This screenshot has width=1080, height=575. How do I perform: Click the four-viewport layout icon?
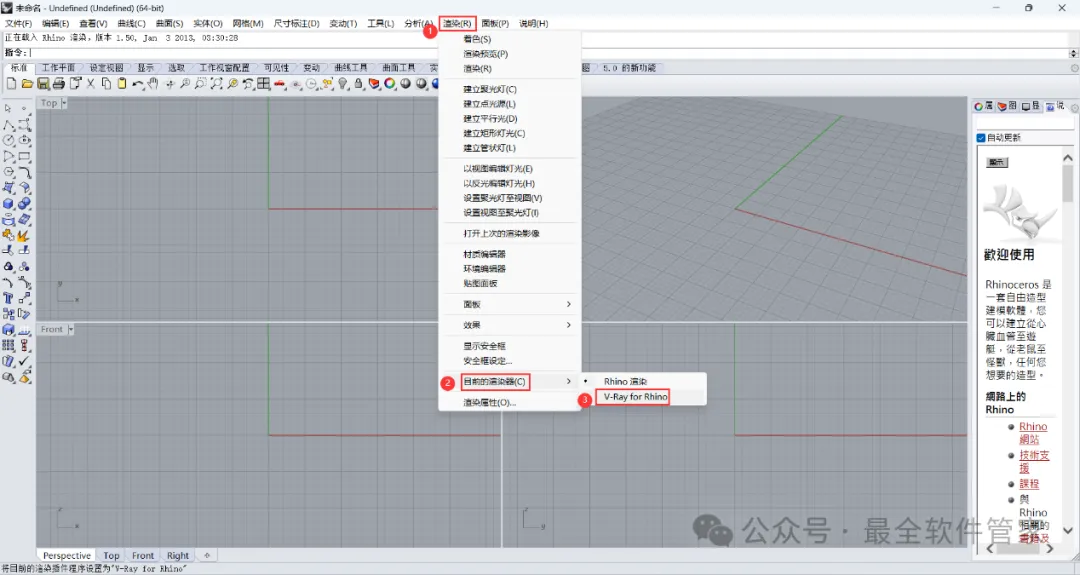pos(263,83)
